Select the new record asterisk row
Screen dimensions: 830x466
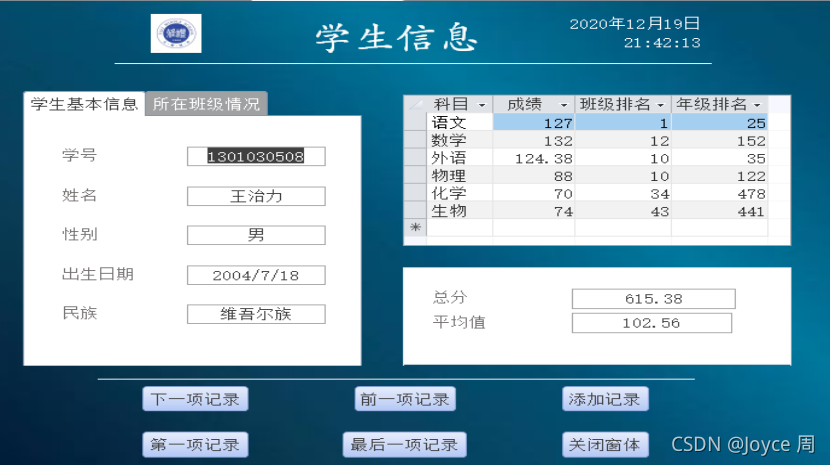tap(416, 228)
